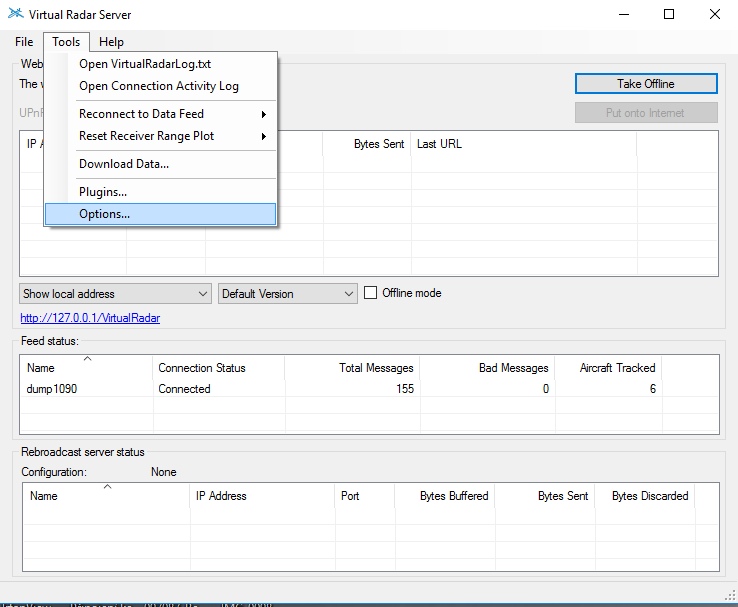Image resolution: width=738 pixels, height=607 pixels.
Task: Select Open Connection Activity Log
Action: click(x=160, y=86)
